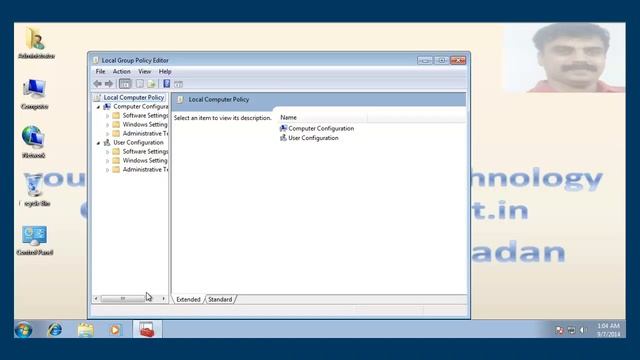Image resolution: width=640 pixels, height=360 pixels.
Task: Collapse the Computer Configuration tree node
Action: click(x=98, y=107)
